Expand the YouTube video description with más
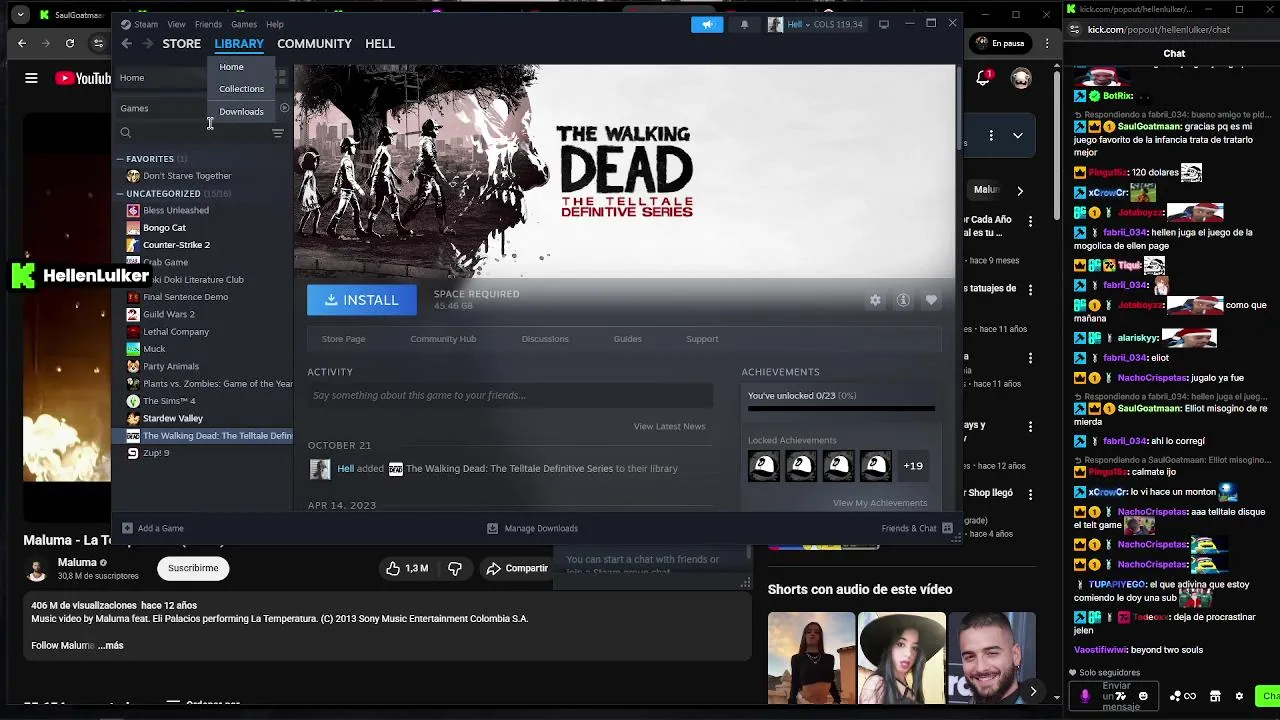 coord(110,645)
